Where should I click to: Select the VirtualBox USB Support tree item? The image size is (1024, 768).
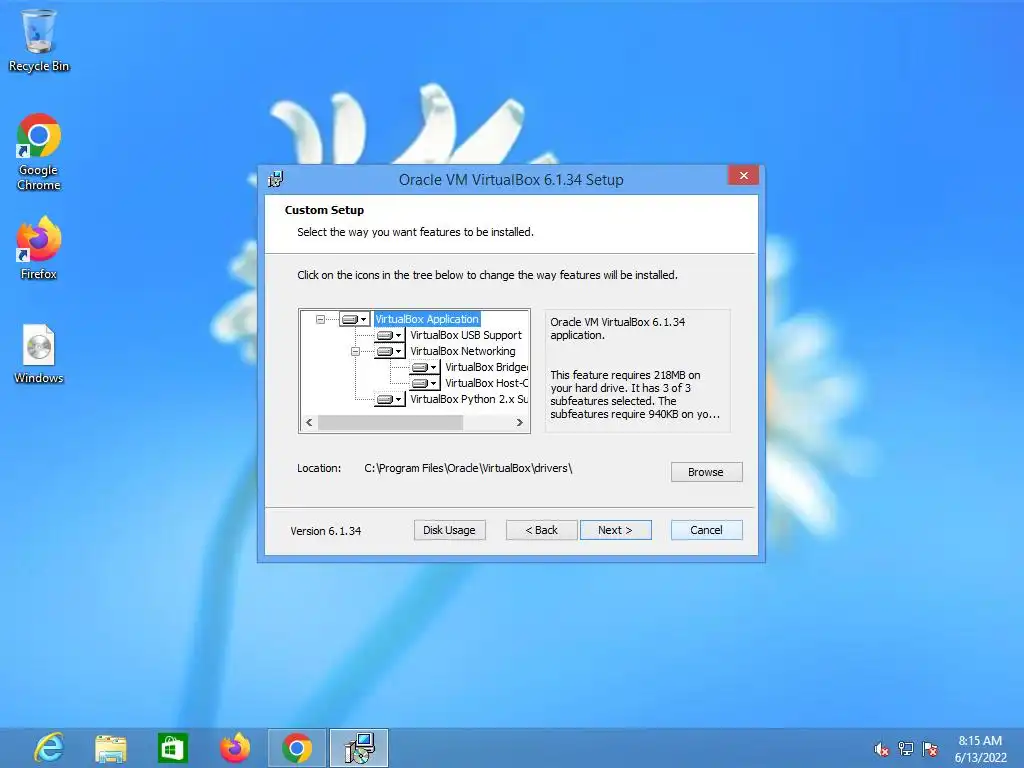click(466, 335)
